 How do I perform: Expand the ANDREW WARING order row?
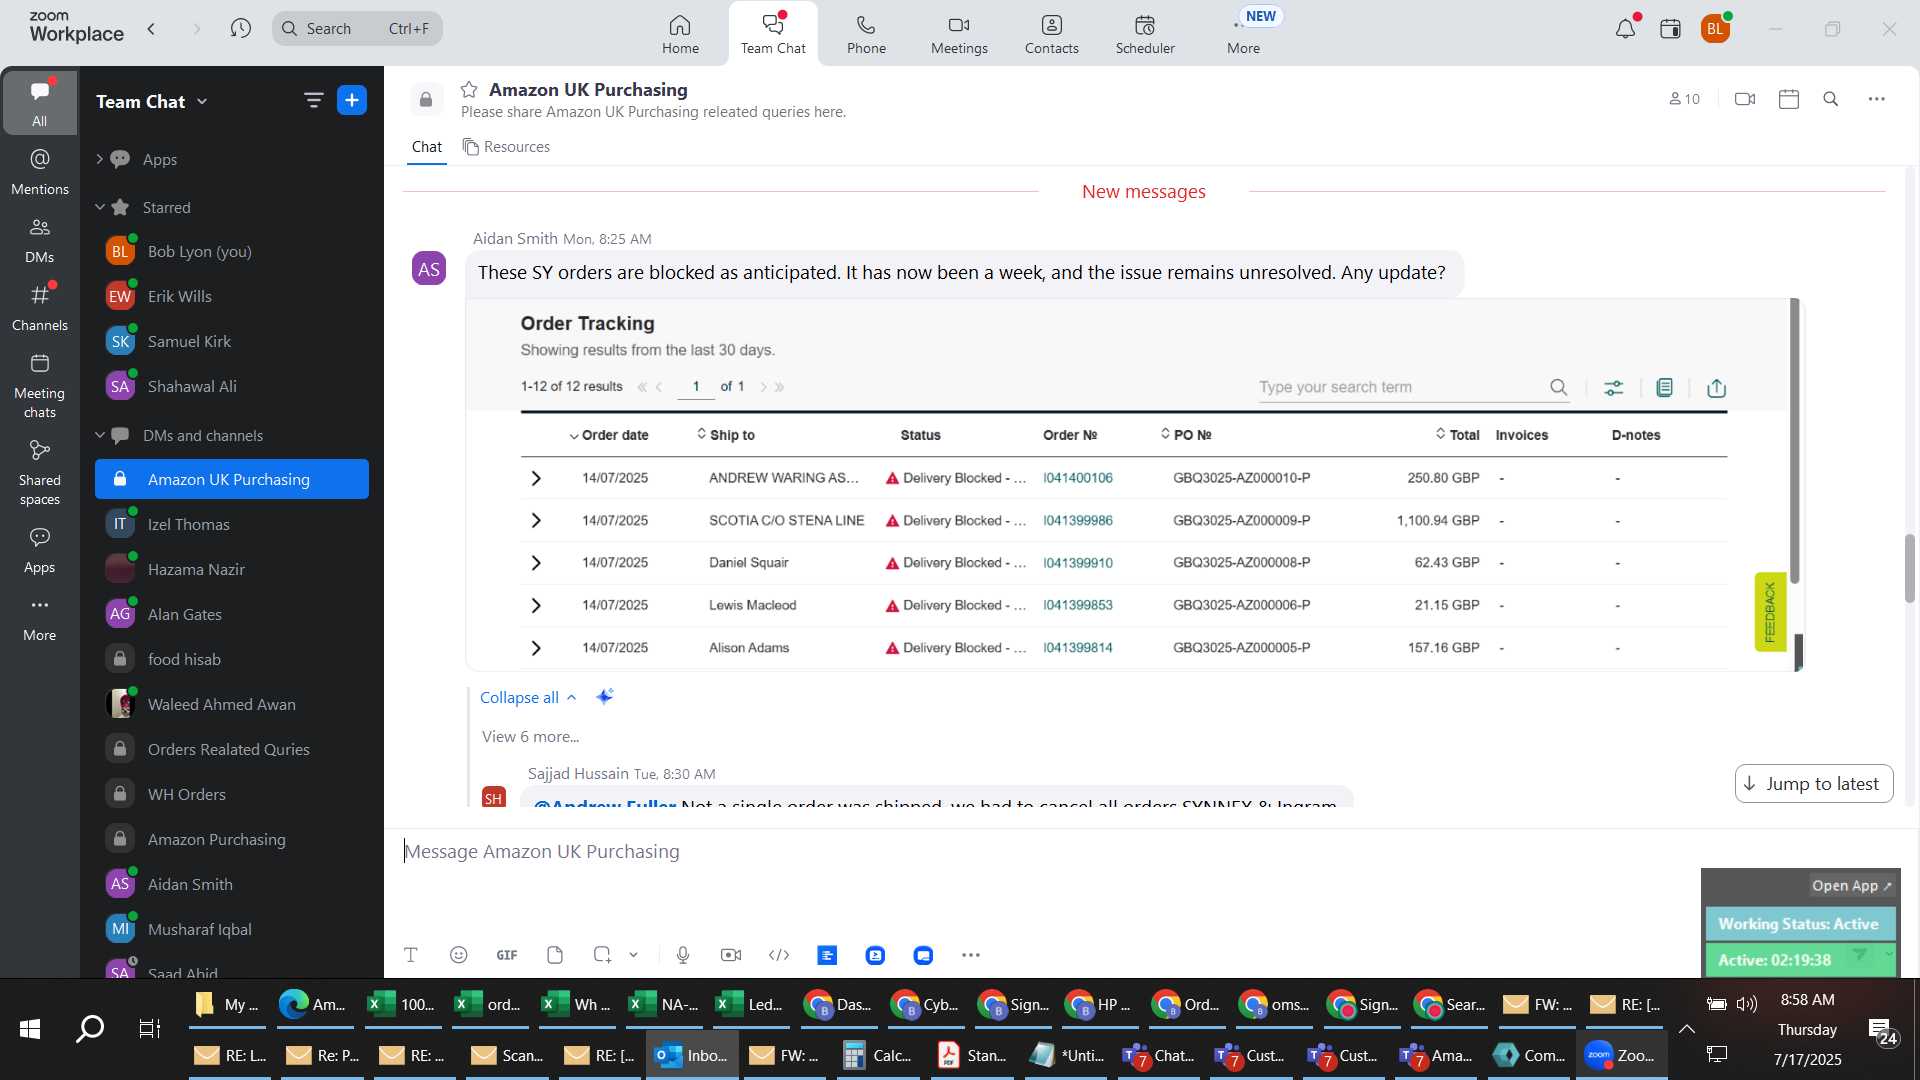[x=536, y=478]
